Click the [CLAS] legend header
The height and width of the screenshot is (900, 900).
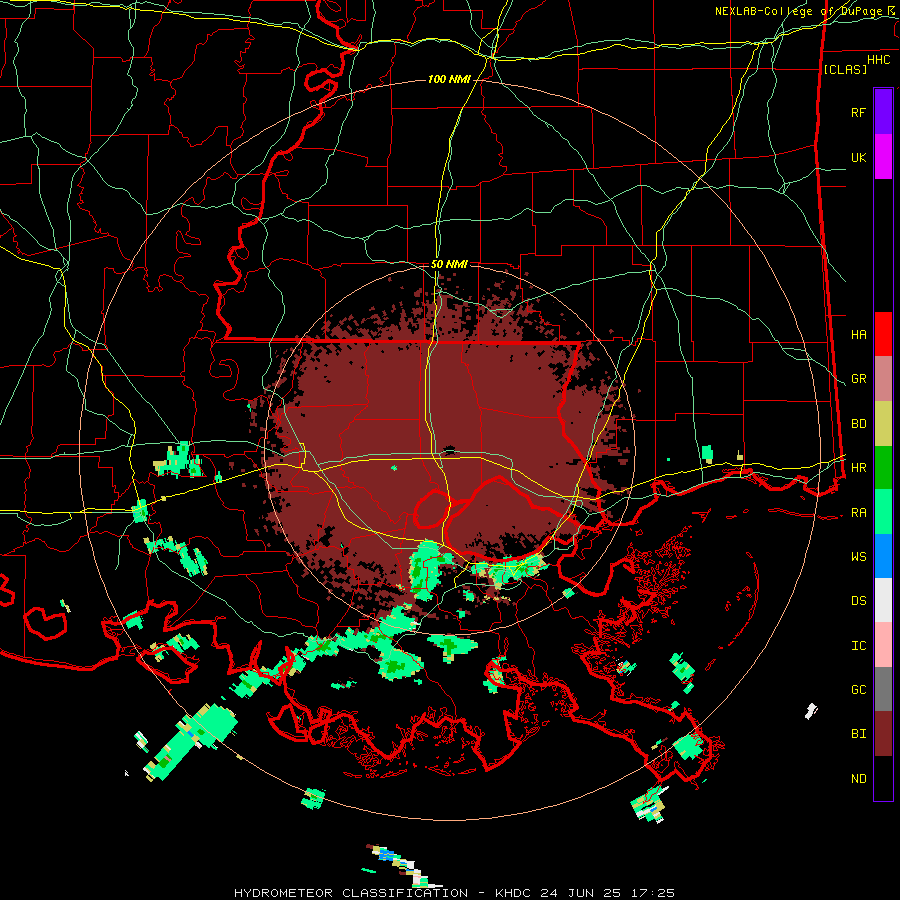tap(844, 70)
